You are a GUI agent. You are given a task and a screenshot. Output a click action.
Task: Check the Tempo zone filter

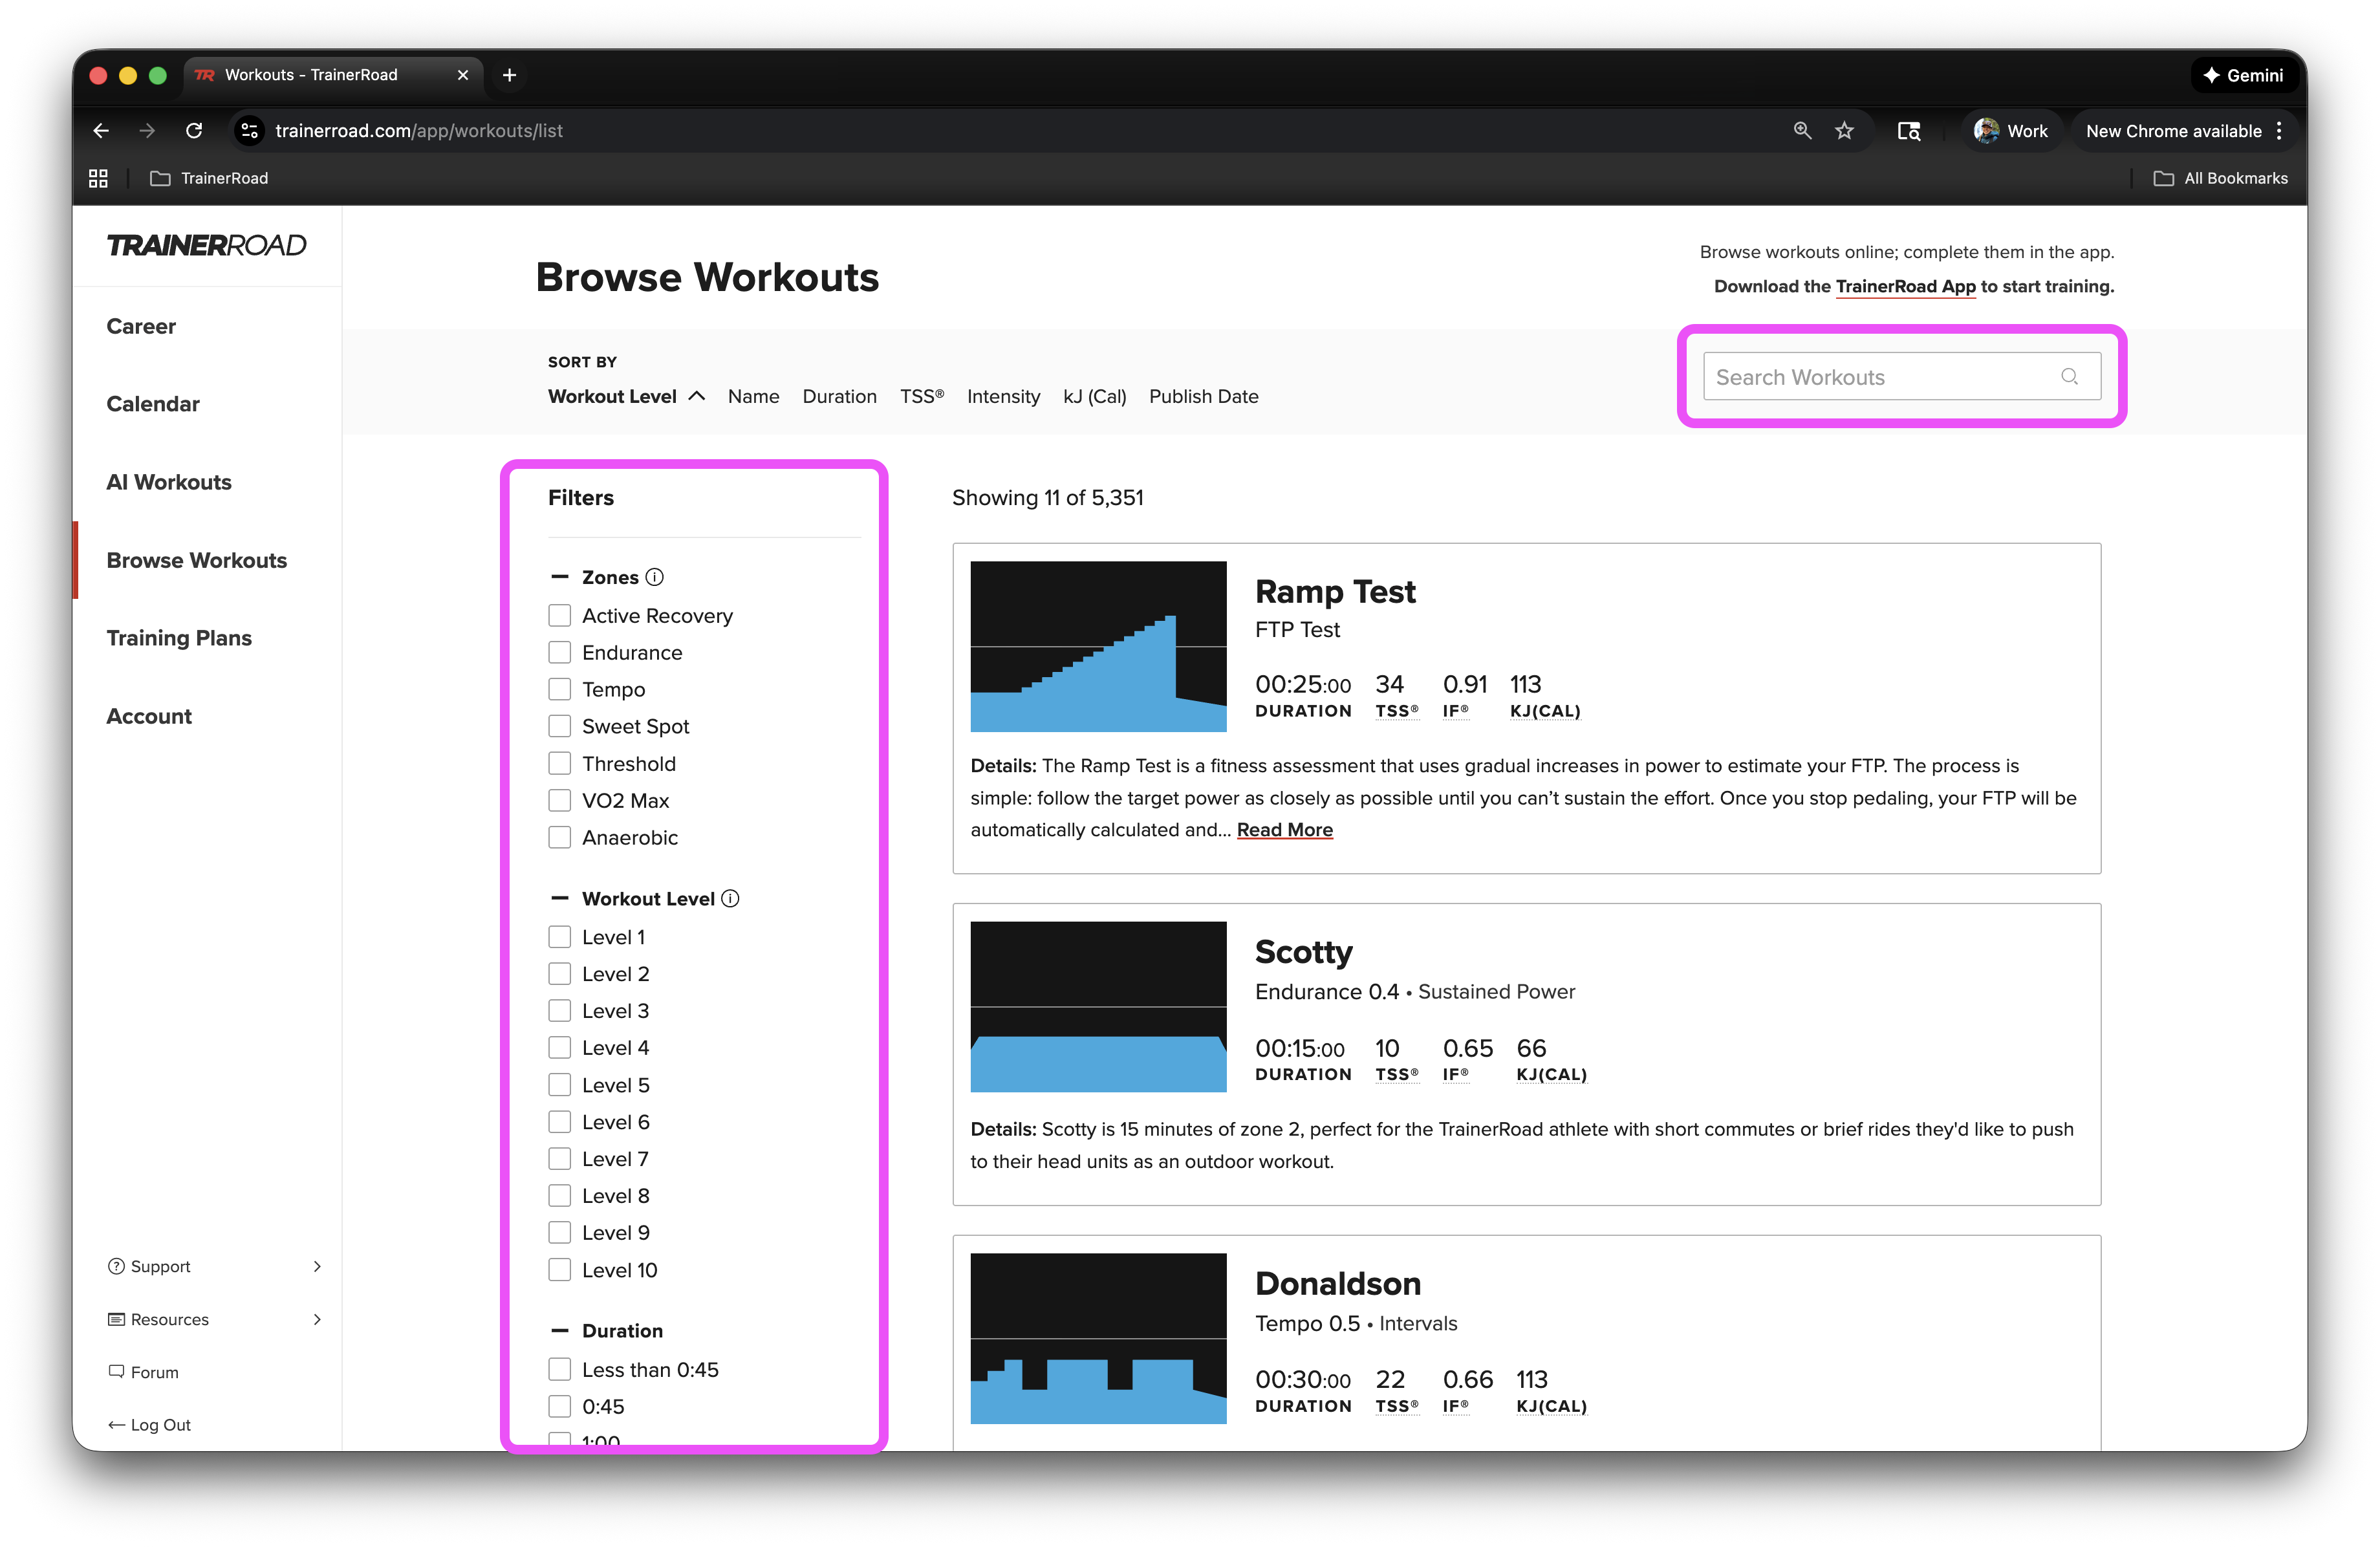click(x=560, y=689)
